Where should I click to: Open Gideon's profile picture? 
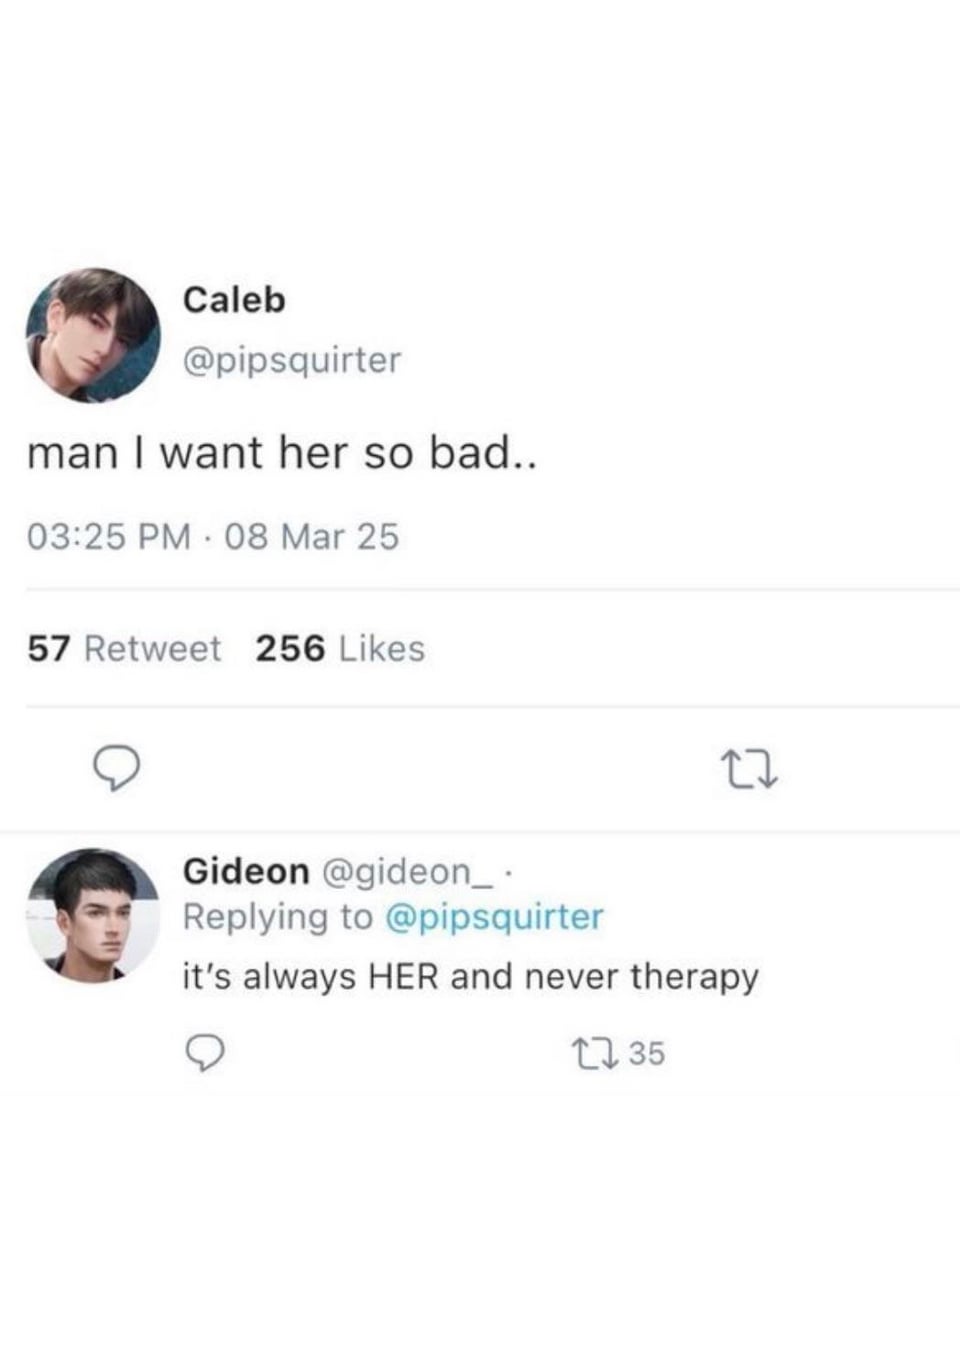click(92, 915)
